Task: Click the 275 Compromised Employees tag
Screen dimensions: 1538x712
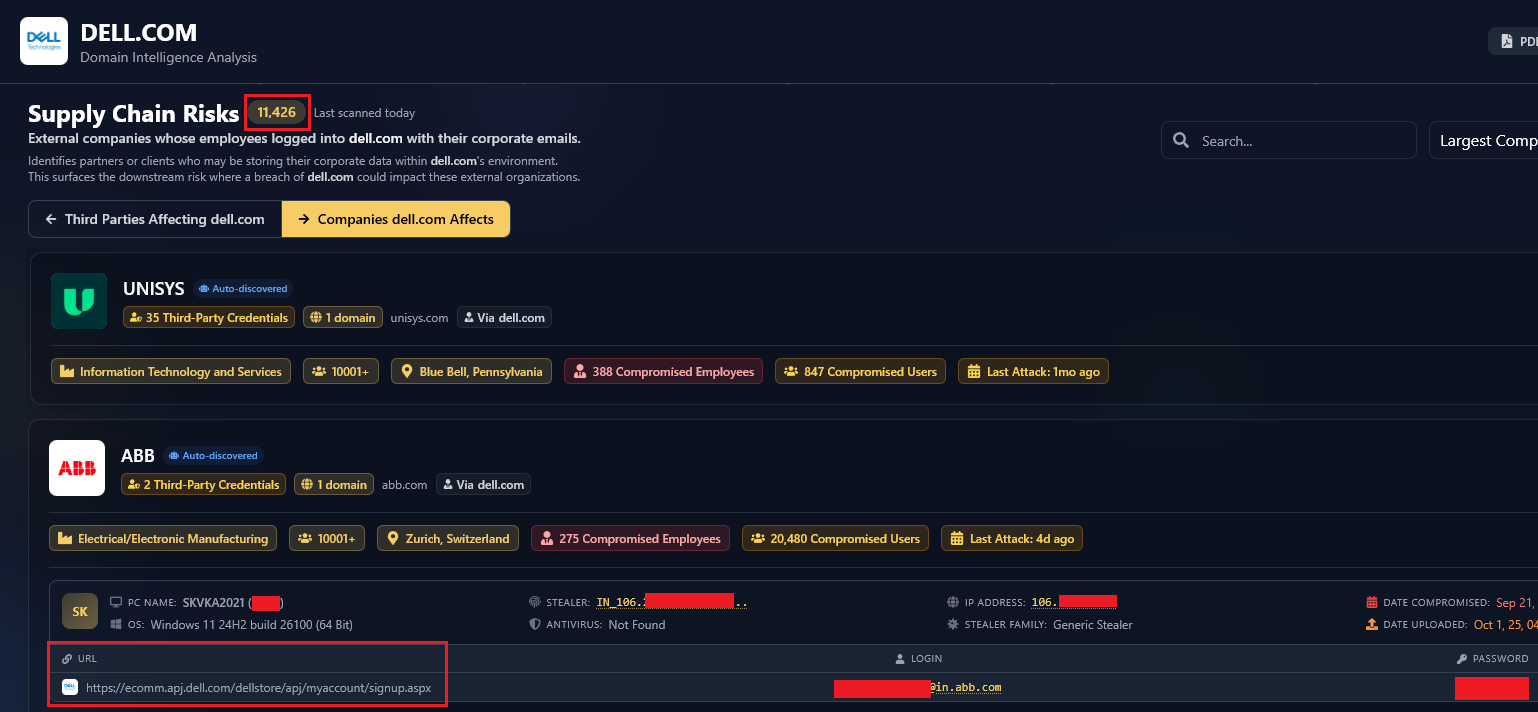Action: pyautogui.click(x=630, y=539)
